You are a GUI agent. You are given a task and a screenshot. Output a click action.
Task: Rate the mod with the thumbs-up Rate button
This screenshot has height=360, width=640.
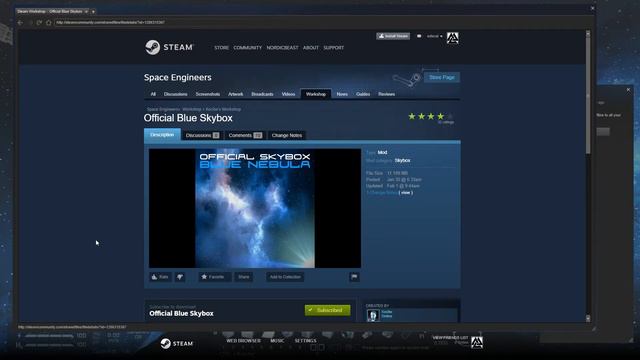click(160, 277)
